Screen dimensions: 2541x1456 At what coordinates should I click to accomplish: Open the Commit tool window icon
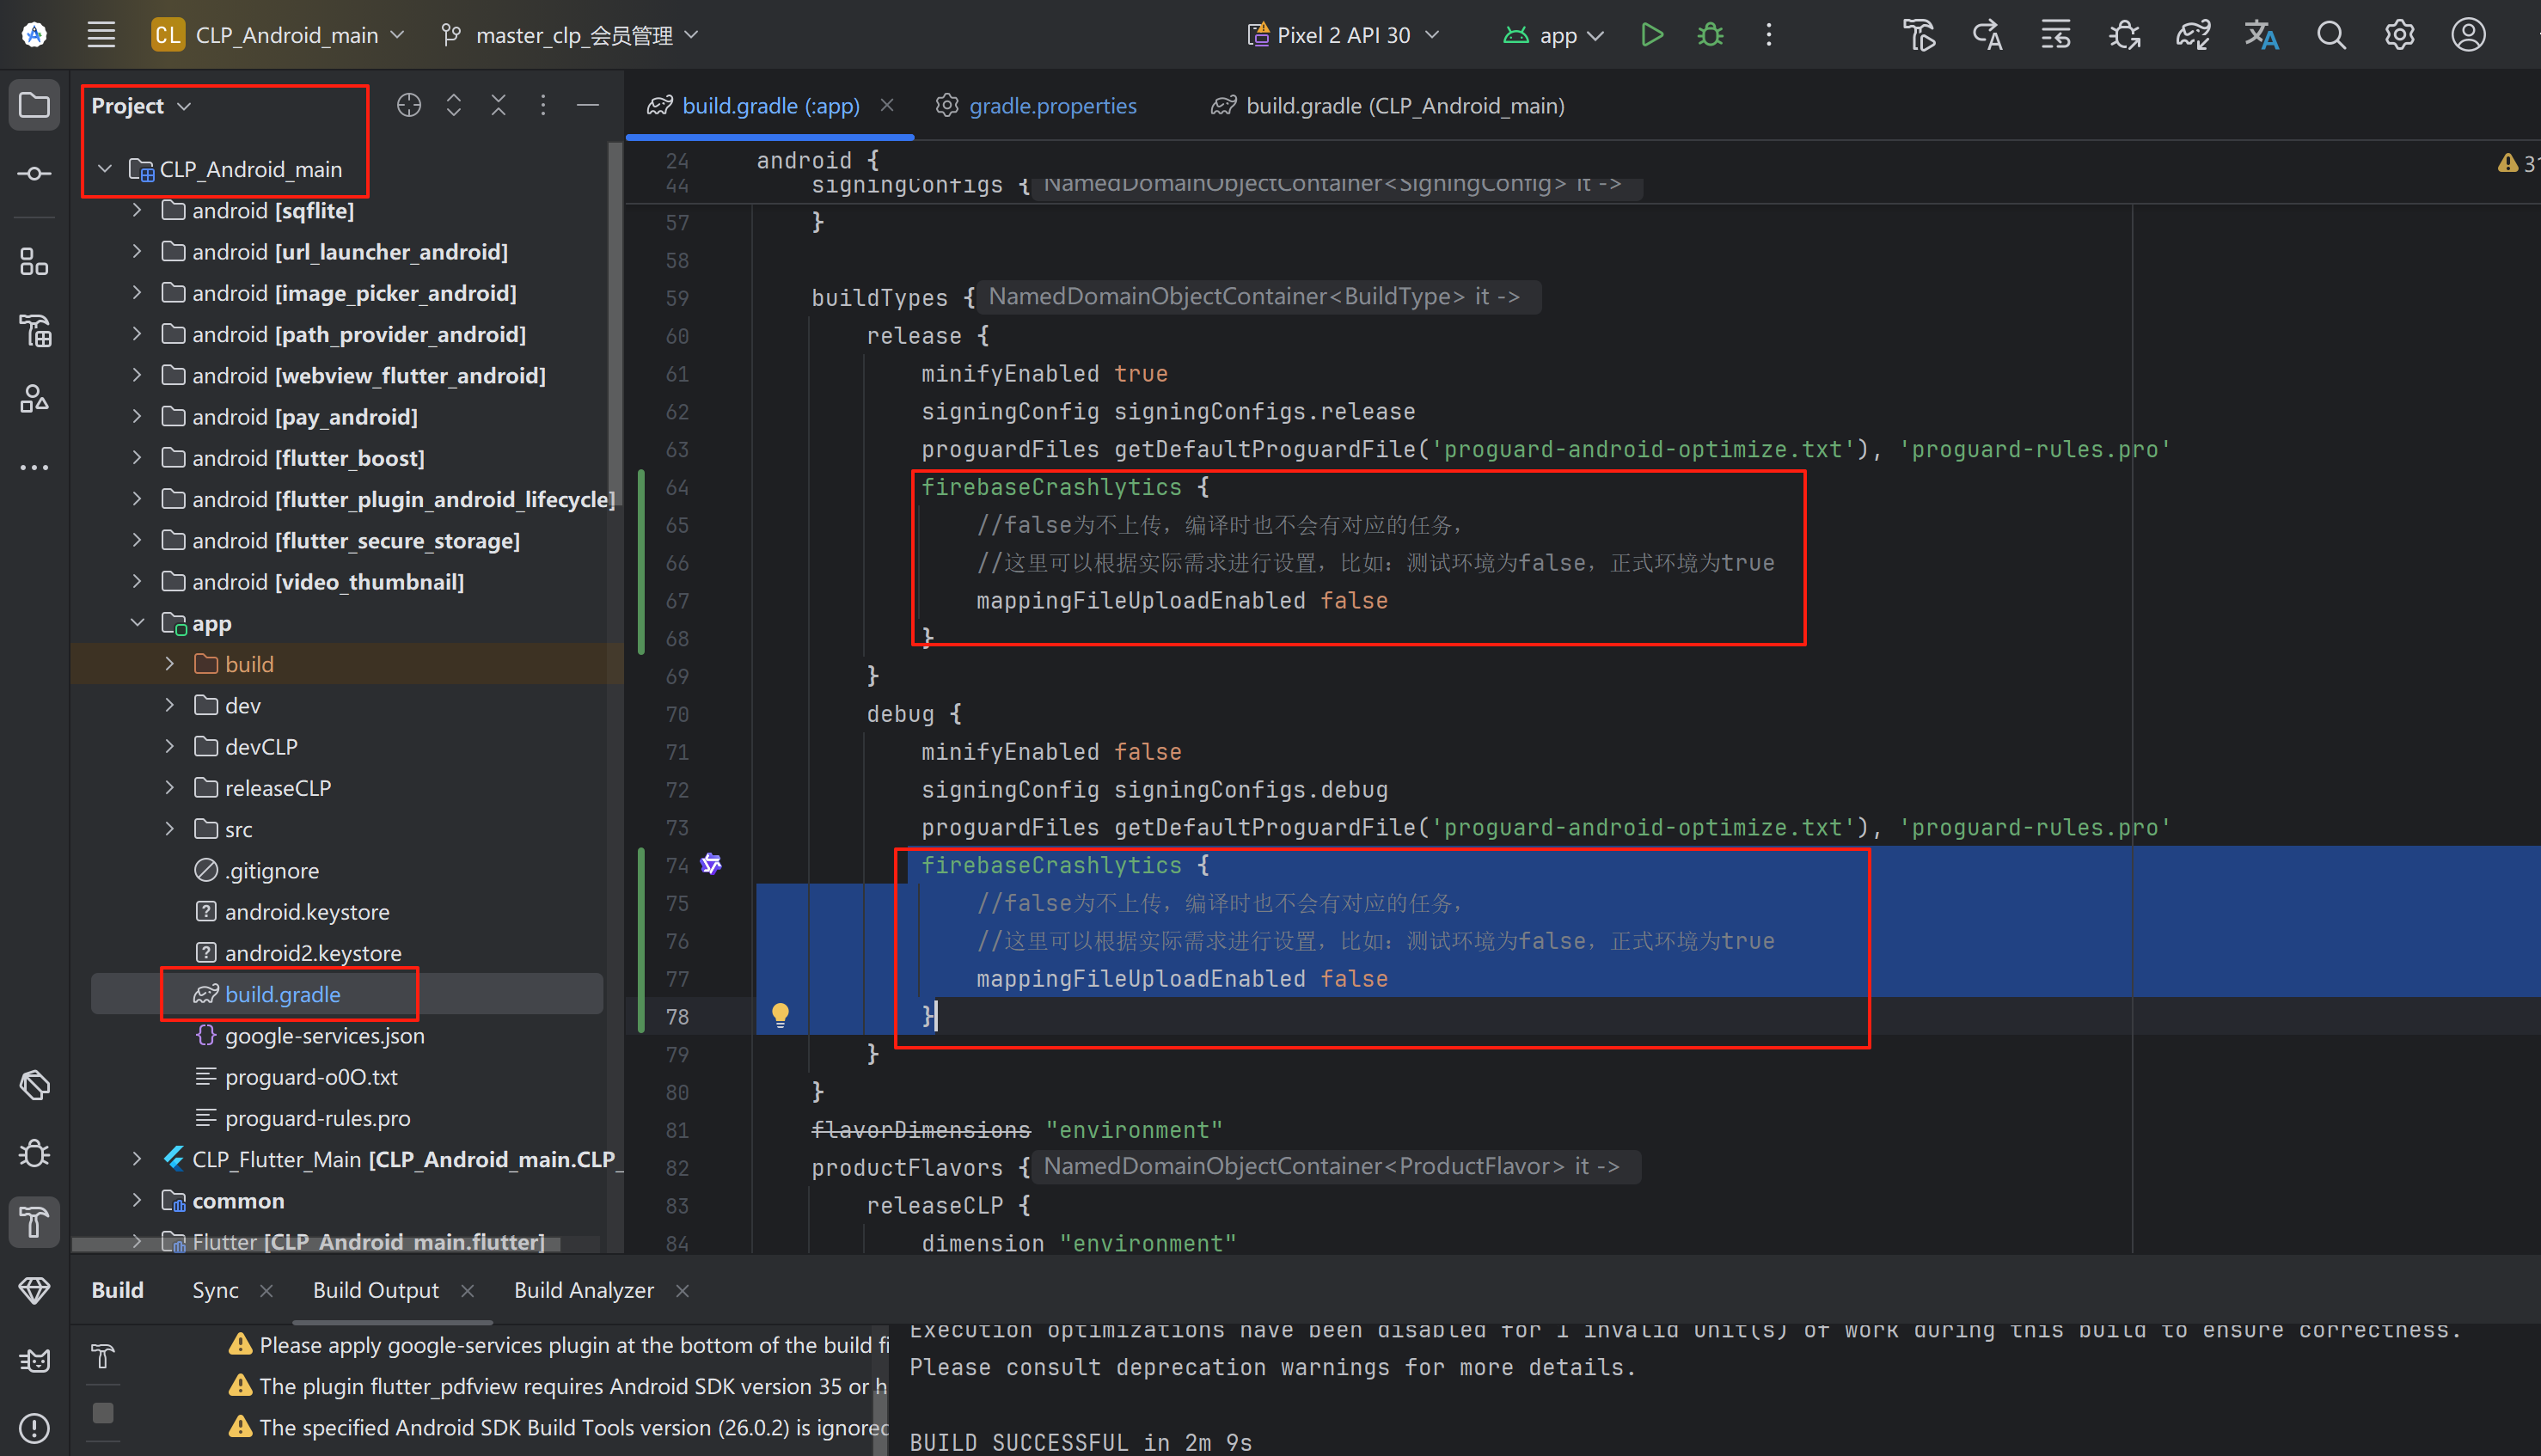coord(33,172)
